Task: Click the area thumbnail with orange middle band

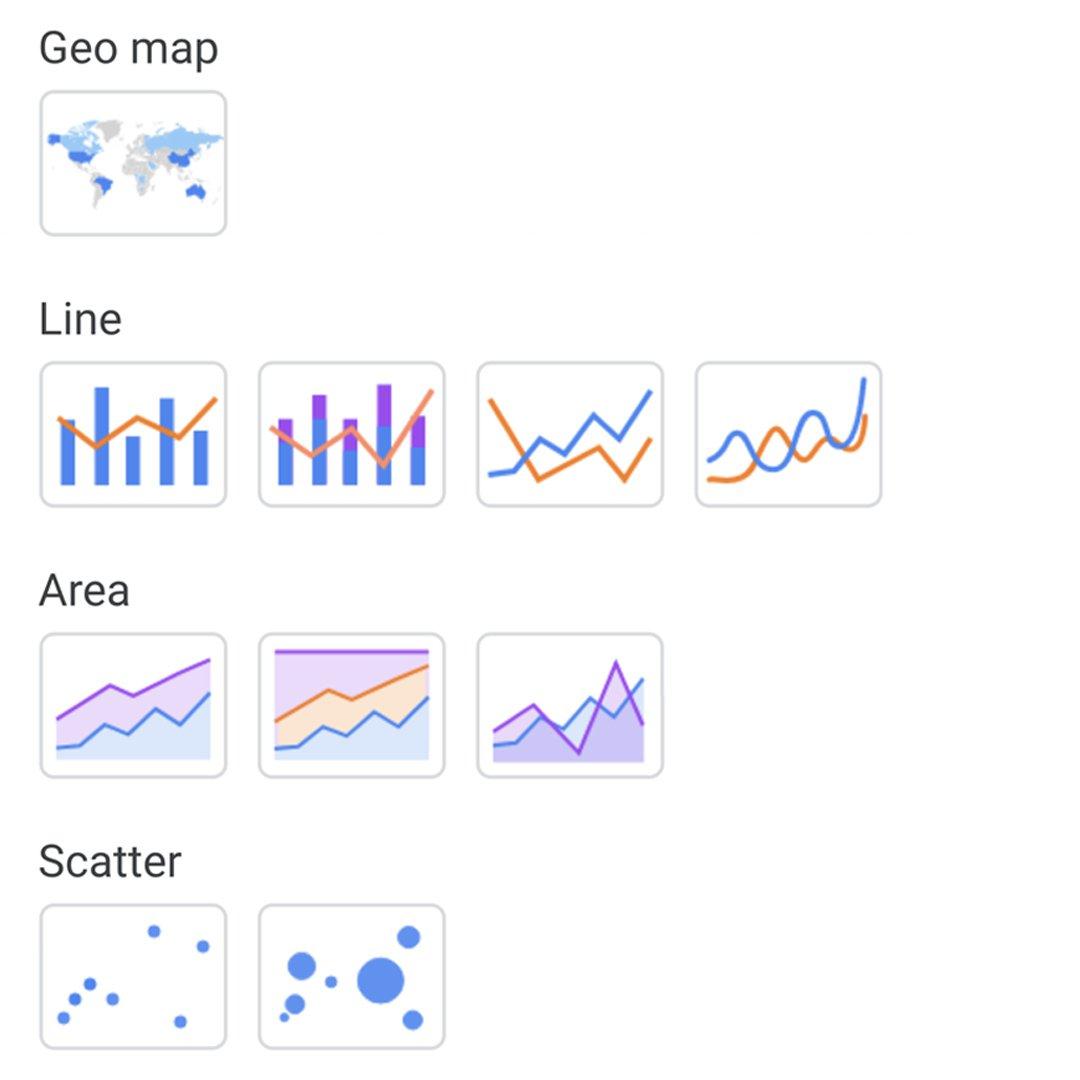Action: tap(351, 705)
